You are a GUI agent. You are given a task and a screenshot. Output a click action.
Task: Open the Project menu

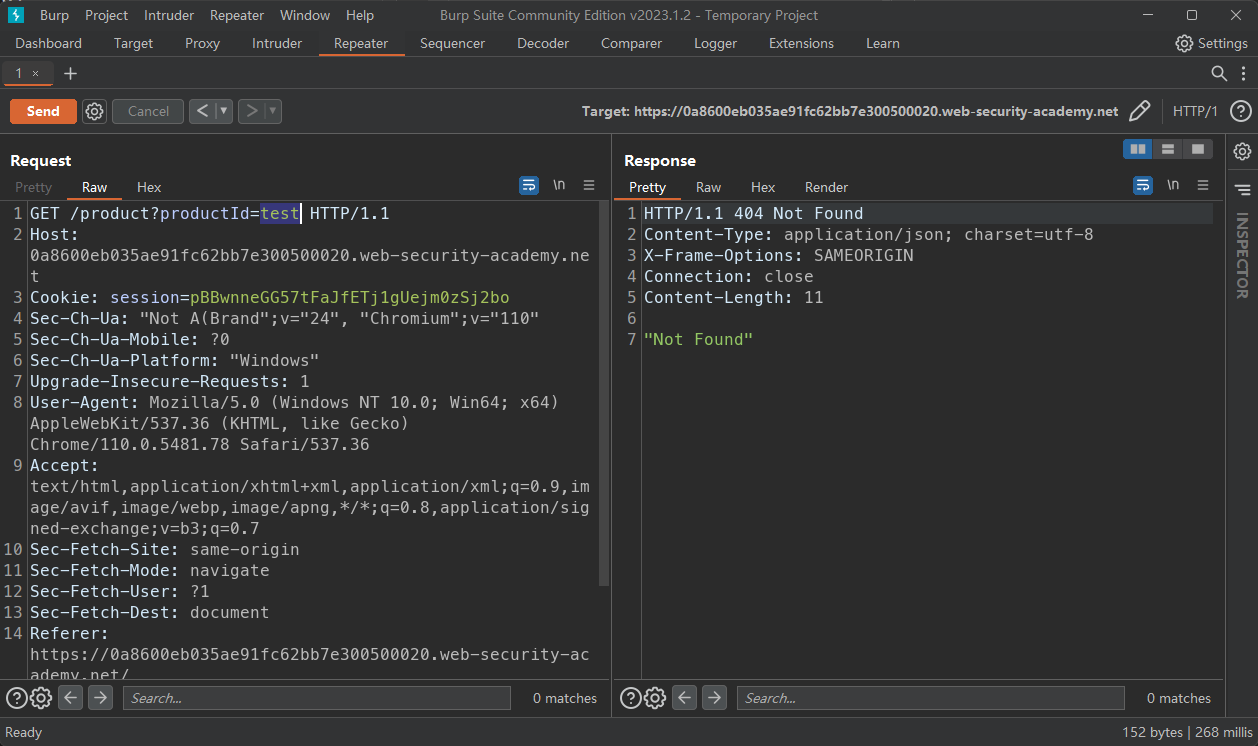click(x=106, y=15)
